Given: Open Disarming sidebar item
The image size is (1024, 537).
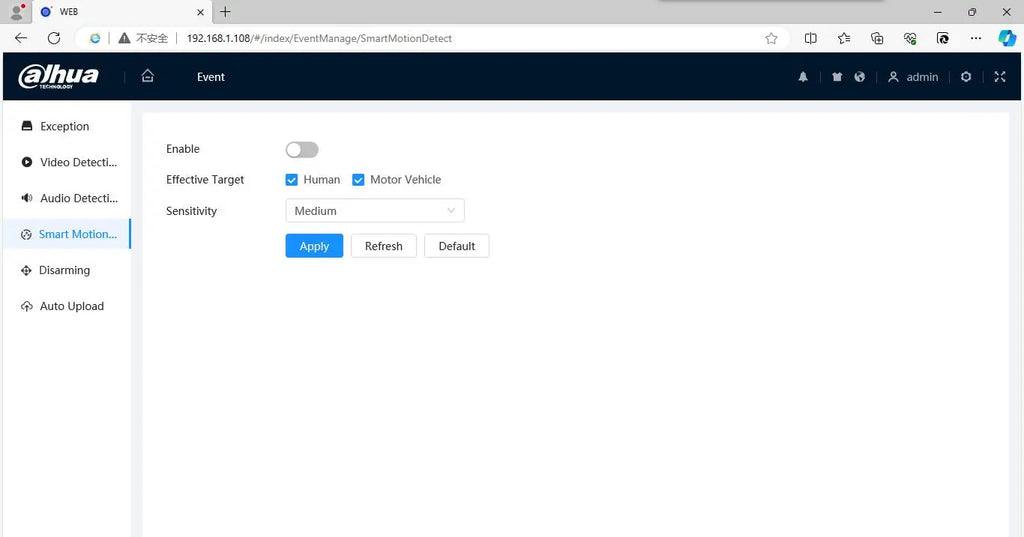Looking at the screenshot, I should (67, 270).
